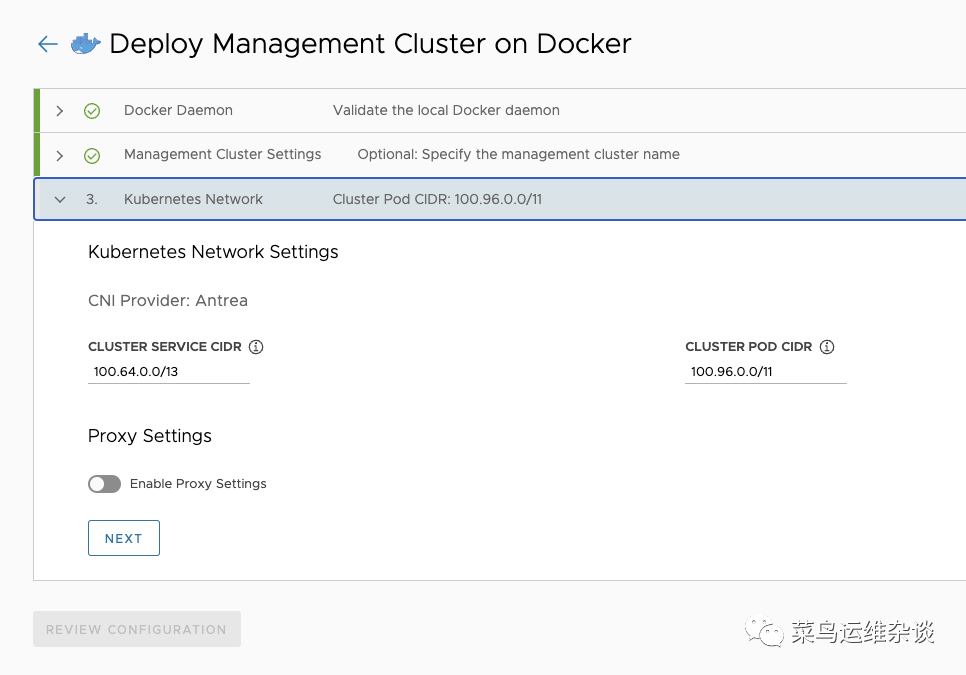Click the back arrow beside the page title

click(x=47, y=44)
